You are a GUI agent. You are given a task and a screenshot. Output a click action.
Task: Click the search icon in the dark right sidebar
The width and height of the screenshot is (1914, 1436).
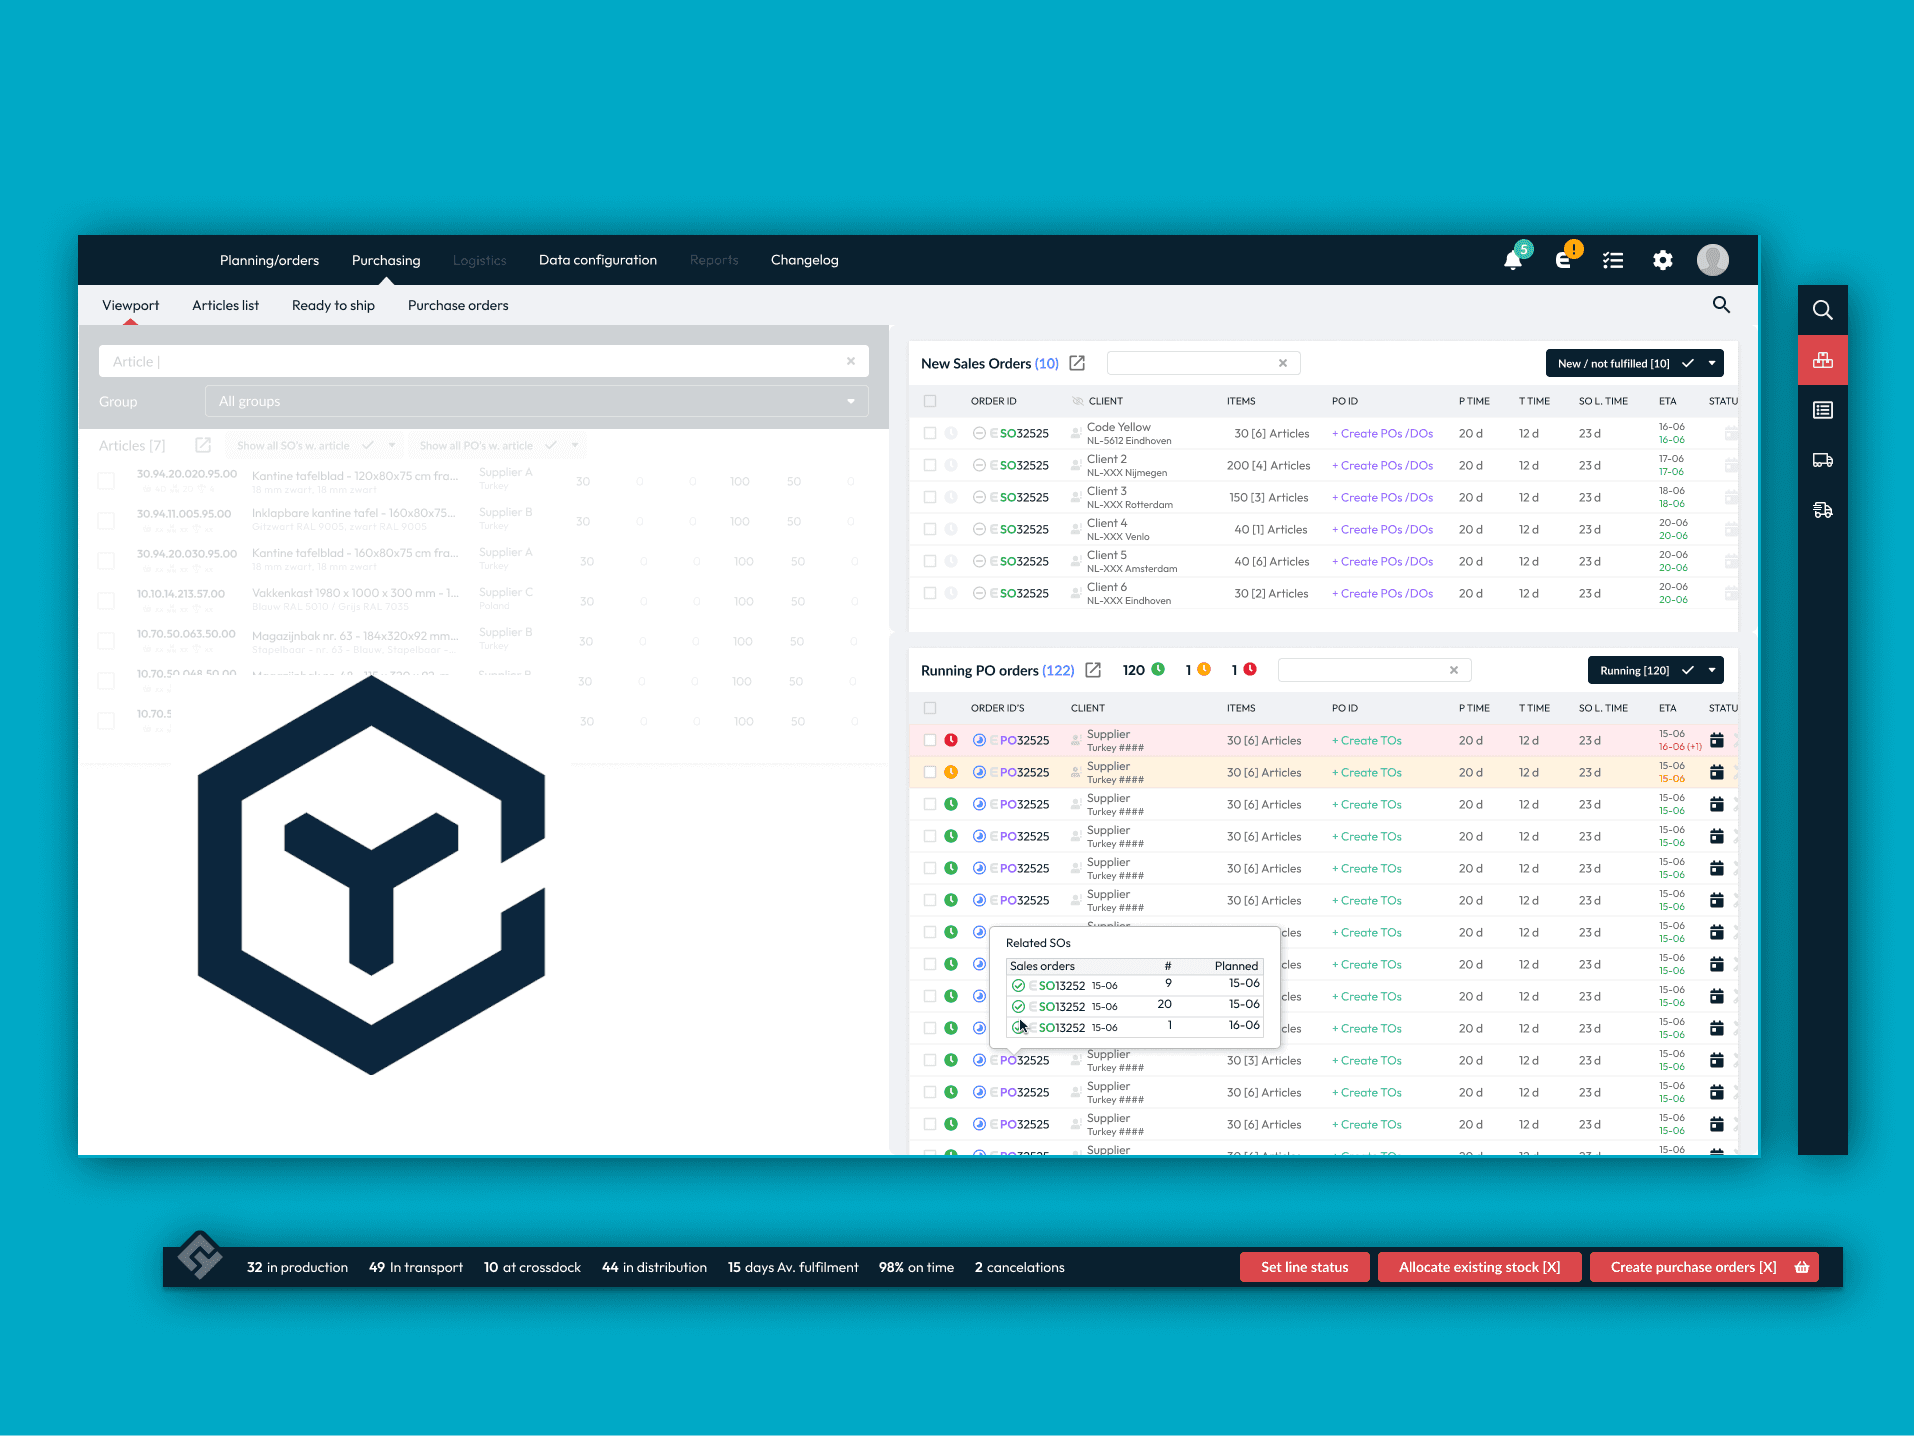tap(1823, 310)
